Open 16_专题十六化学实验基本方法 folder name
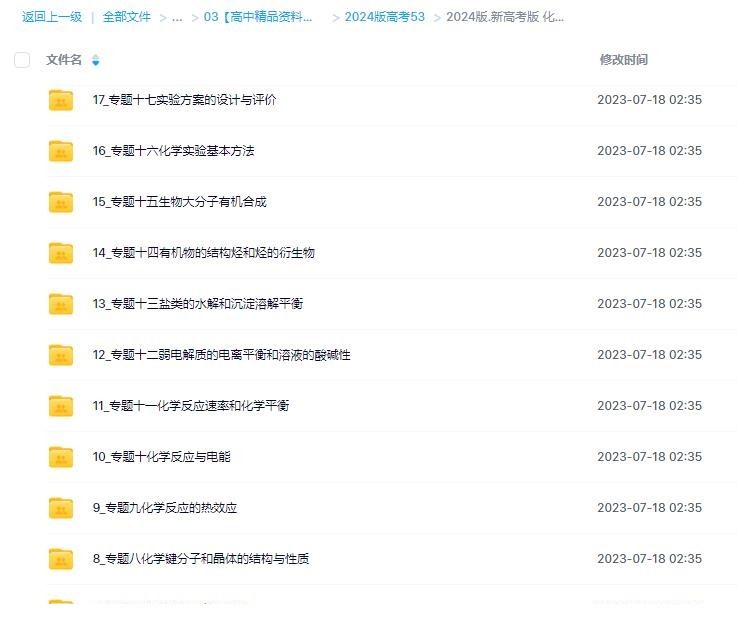Viewport: 738px width, 627px height. 174,151
